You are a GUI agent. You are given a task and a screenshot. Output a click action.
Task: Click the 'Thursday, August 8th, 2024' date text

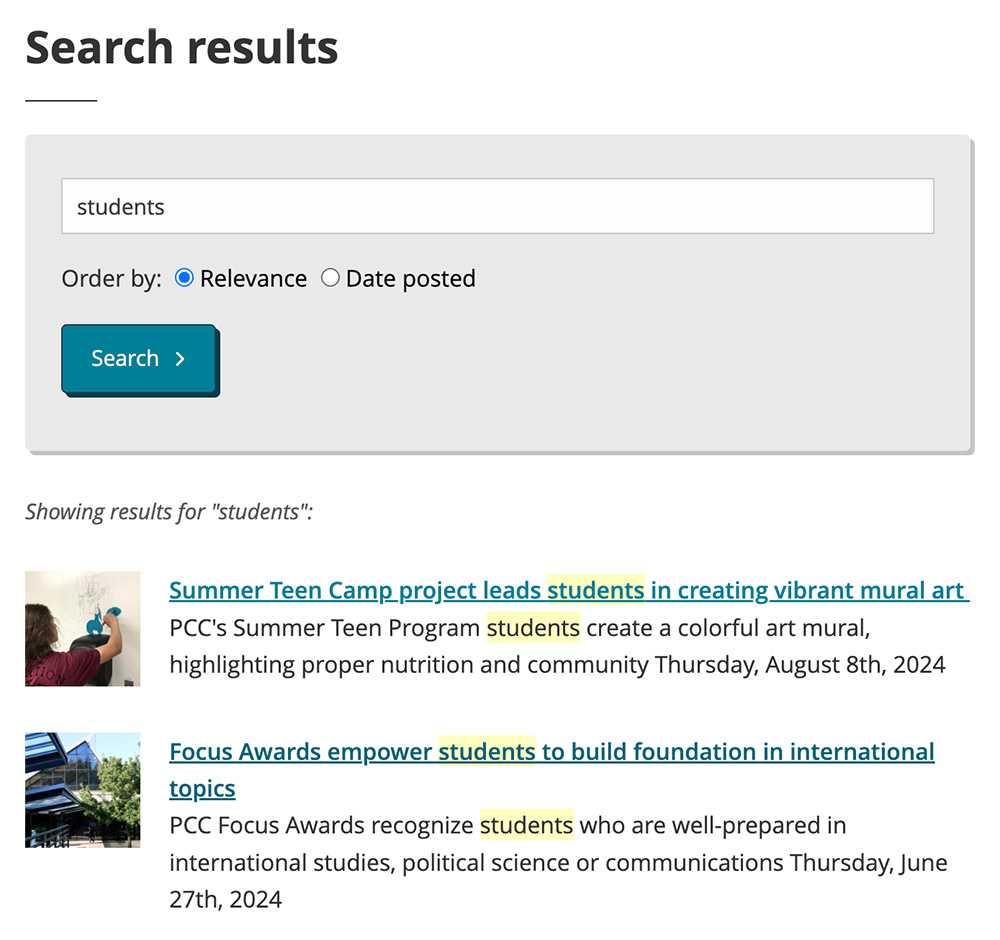(x=800, y=664)
